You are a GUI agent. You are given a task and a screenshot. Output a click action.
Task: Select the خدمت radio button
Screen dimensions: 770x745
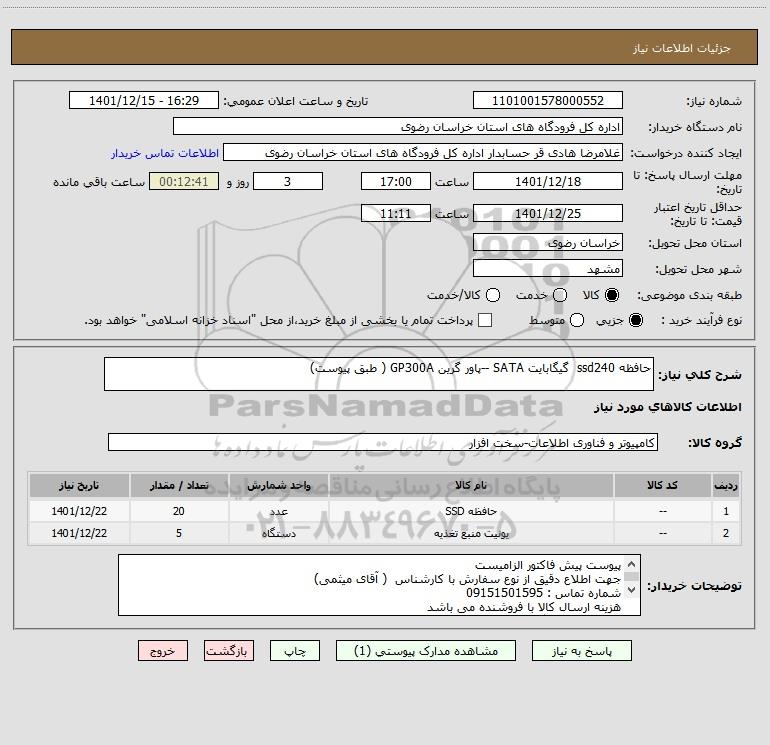point(560,295)
